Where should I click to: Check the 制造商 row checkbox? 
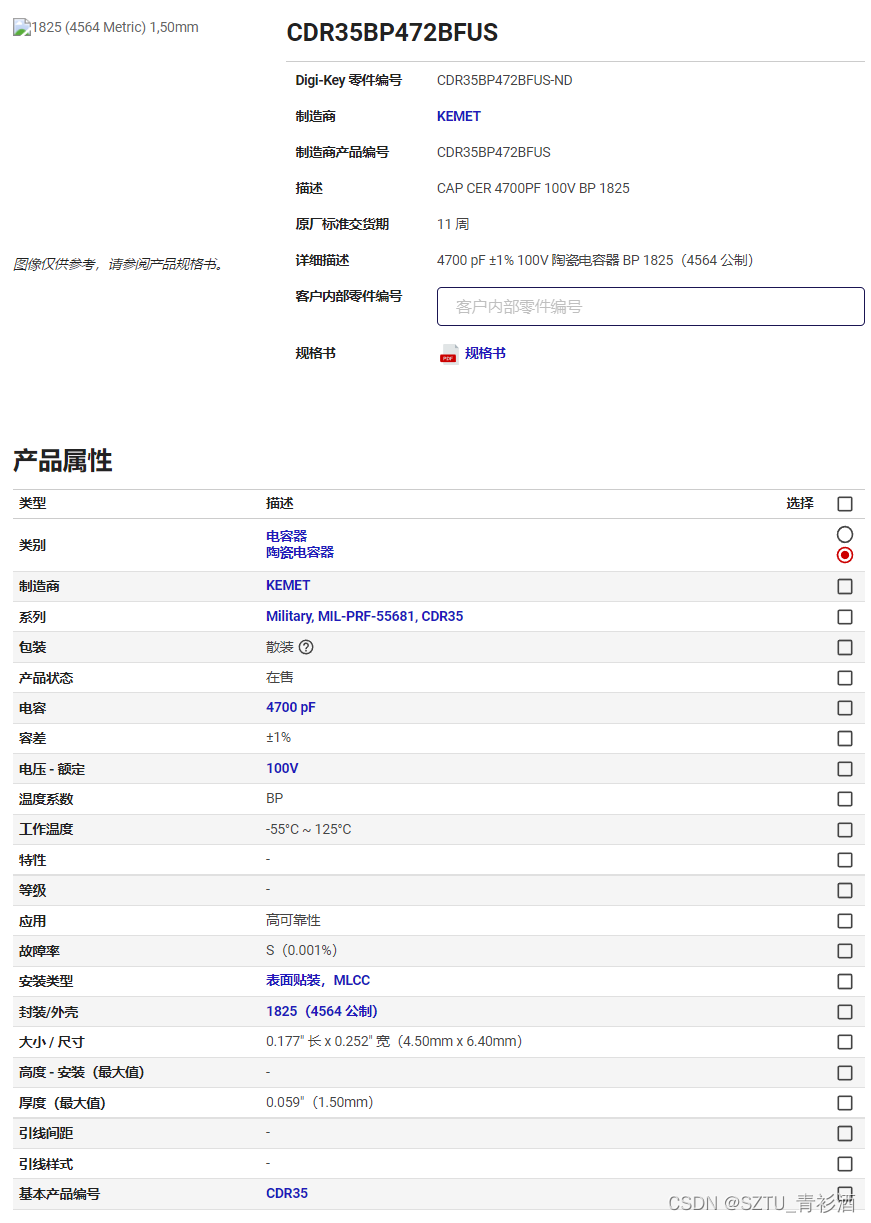tap(845, 586)
